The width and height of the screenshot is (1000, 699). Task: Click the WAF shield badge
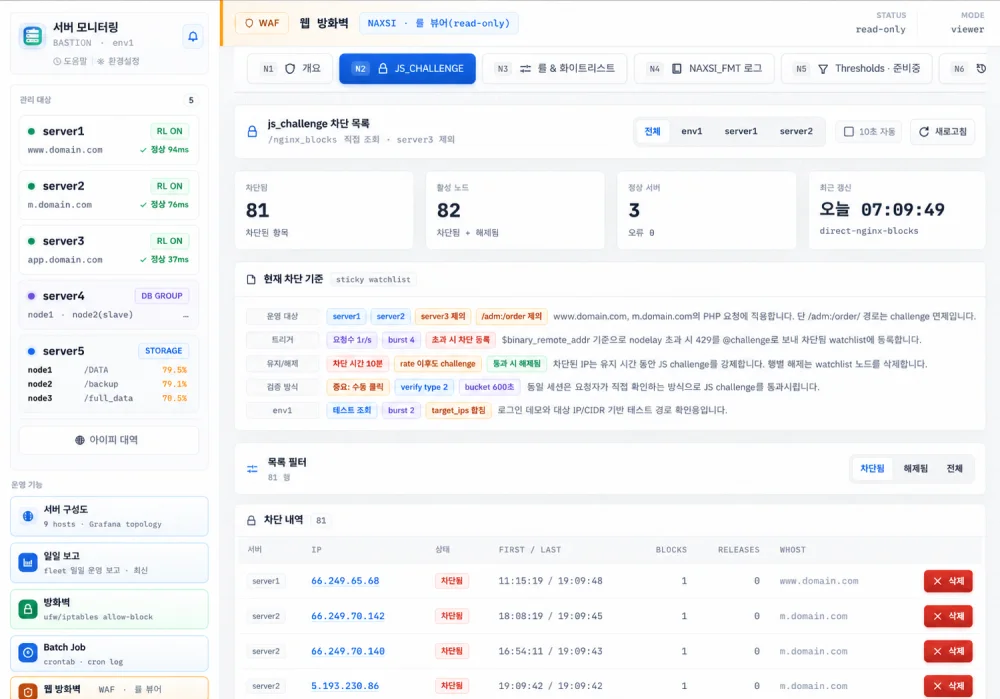(x=261, y=23)
